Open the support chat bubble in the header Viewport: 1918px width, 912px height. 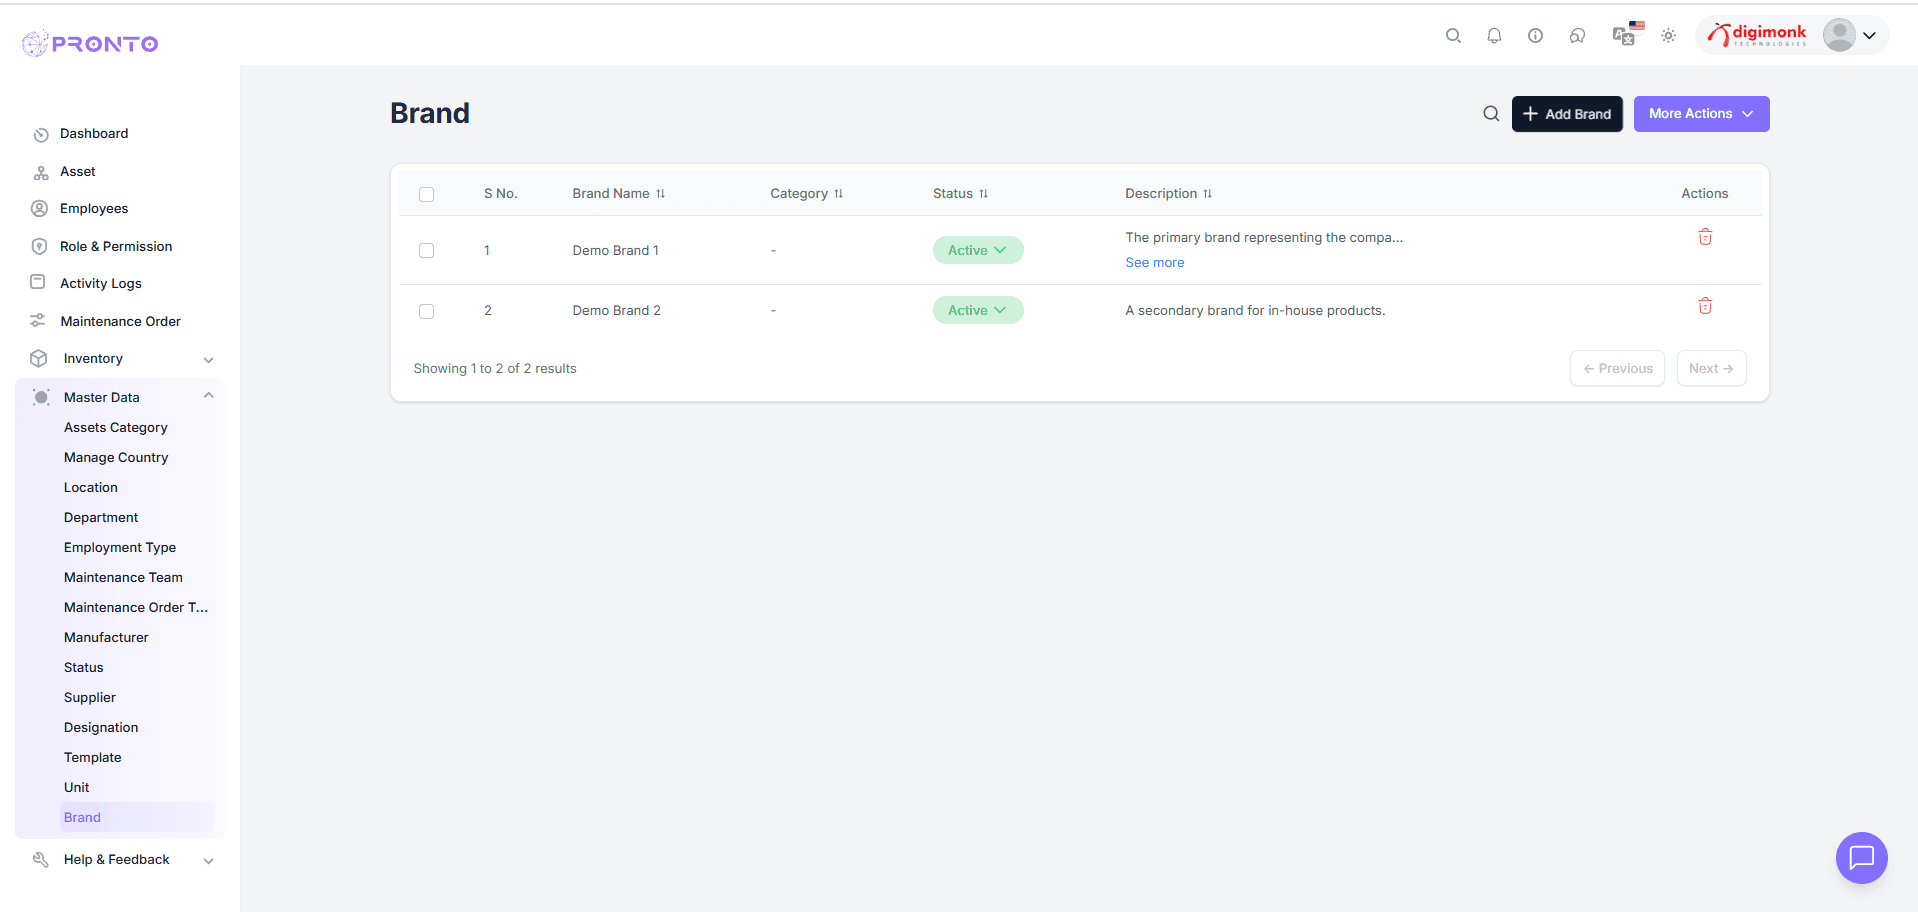[1577, 35]
